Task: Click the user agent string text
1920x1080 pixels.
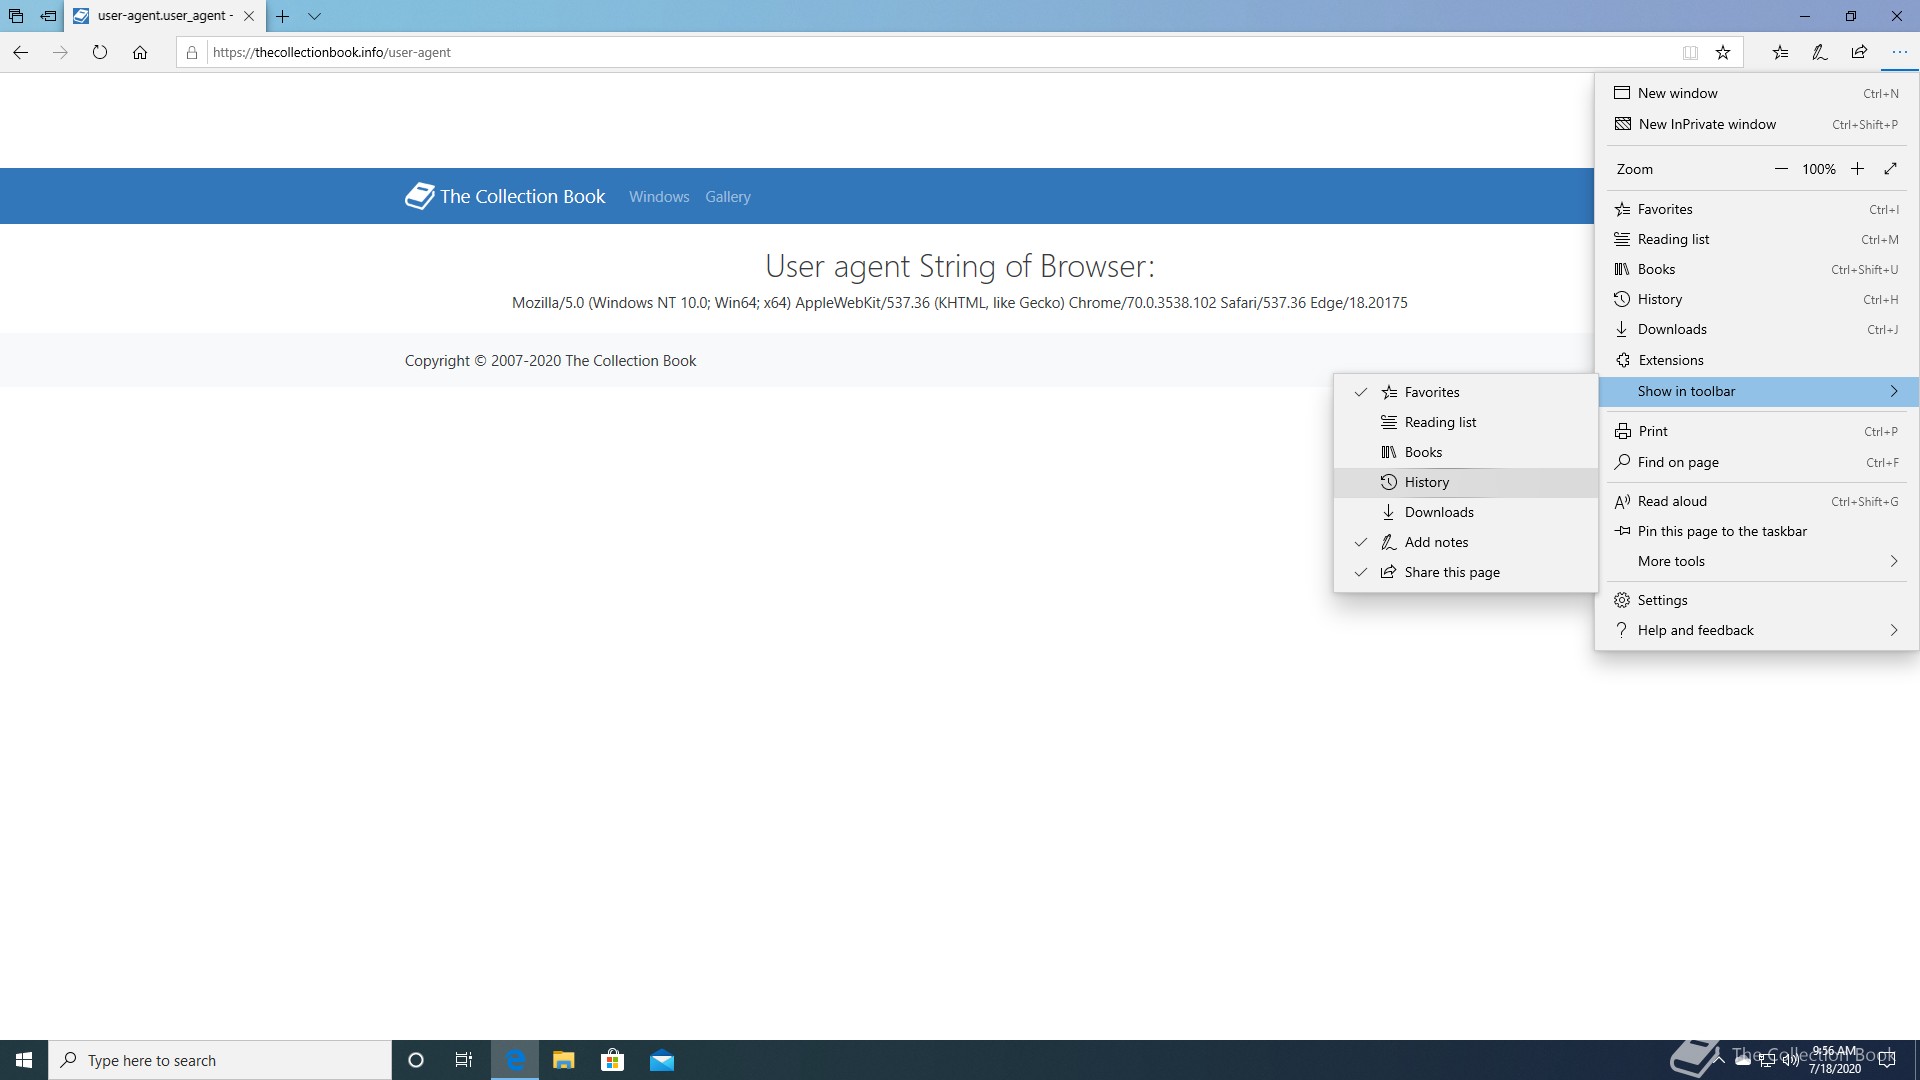Action: click(x=959, y=303)
